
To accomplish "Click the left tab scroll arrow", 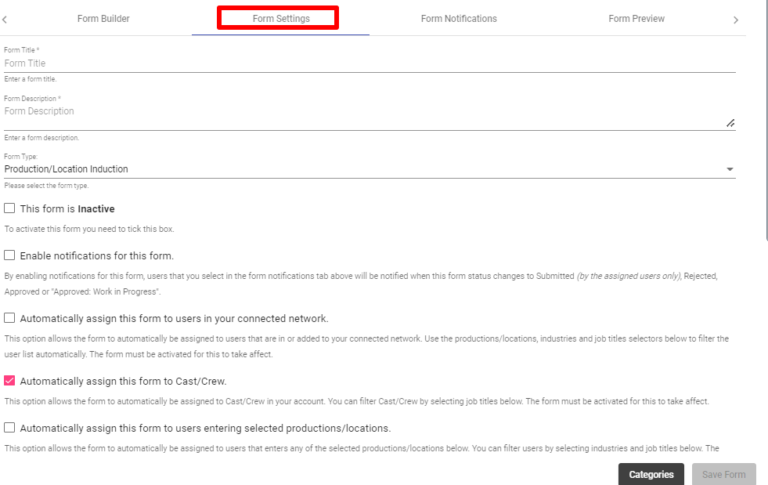I will tap(5, 20).
